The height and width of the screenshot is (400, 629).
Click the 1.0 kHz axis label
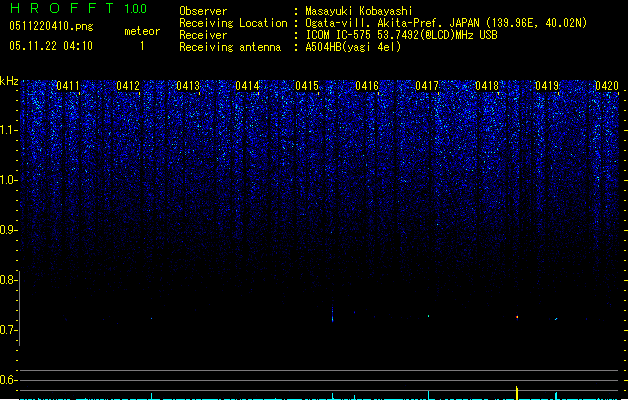(x=8, y=180)
